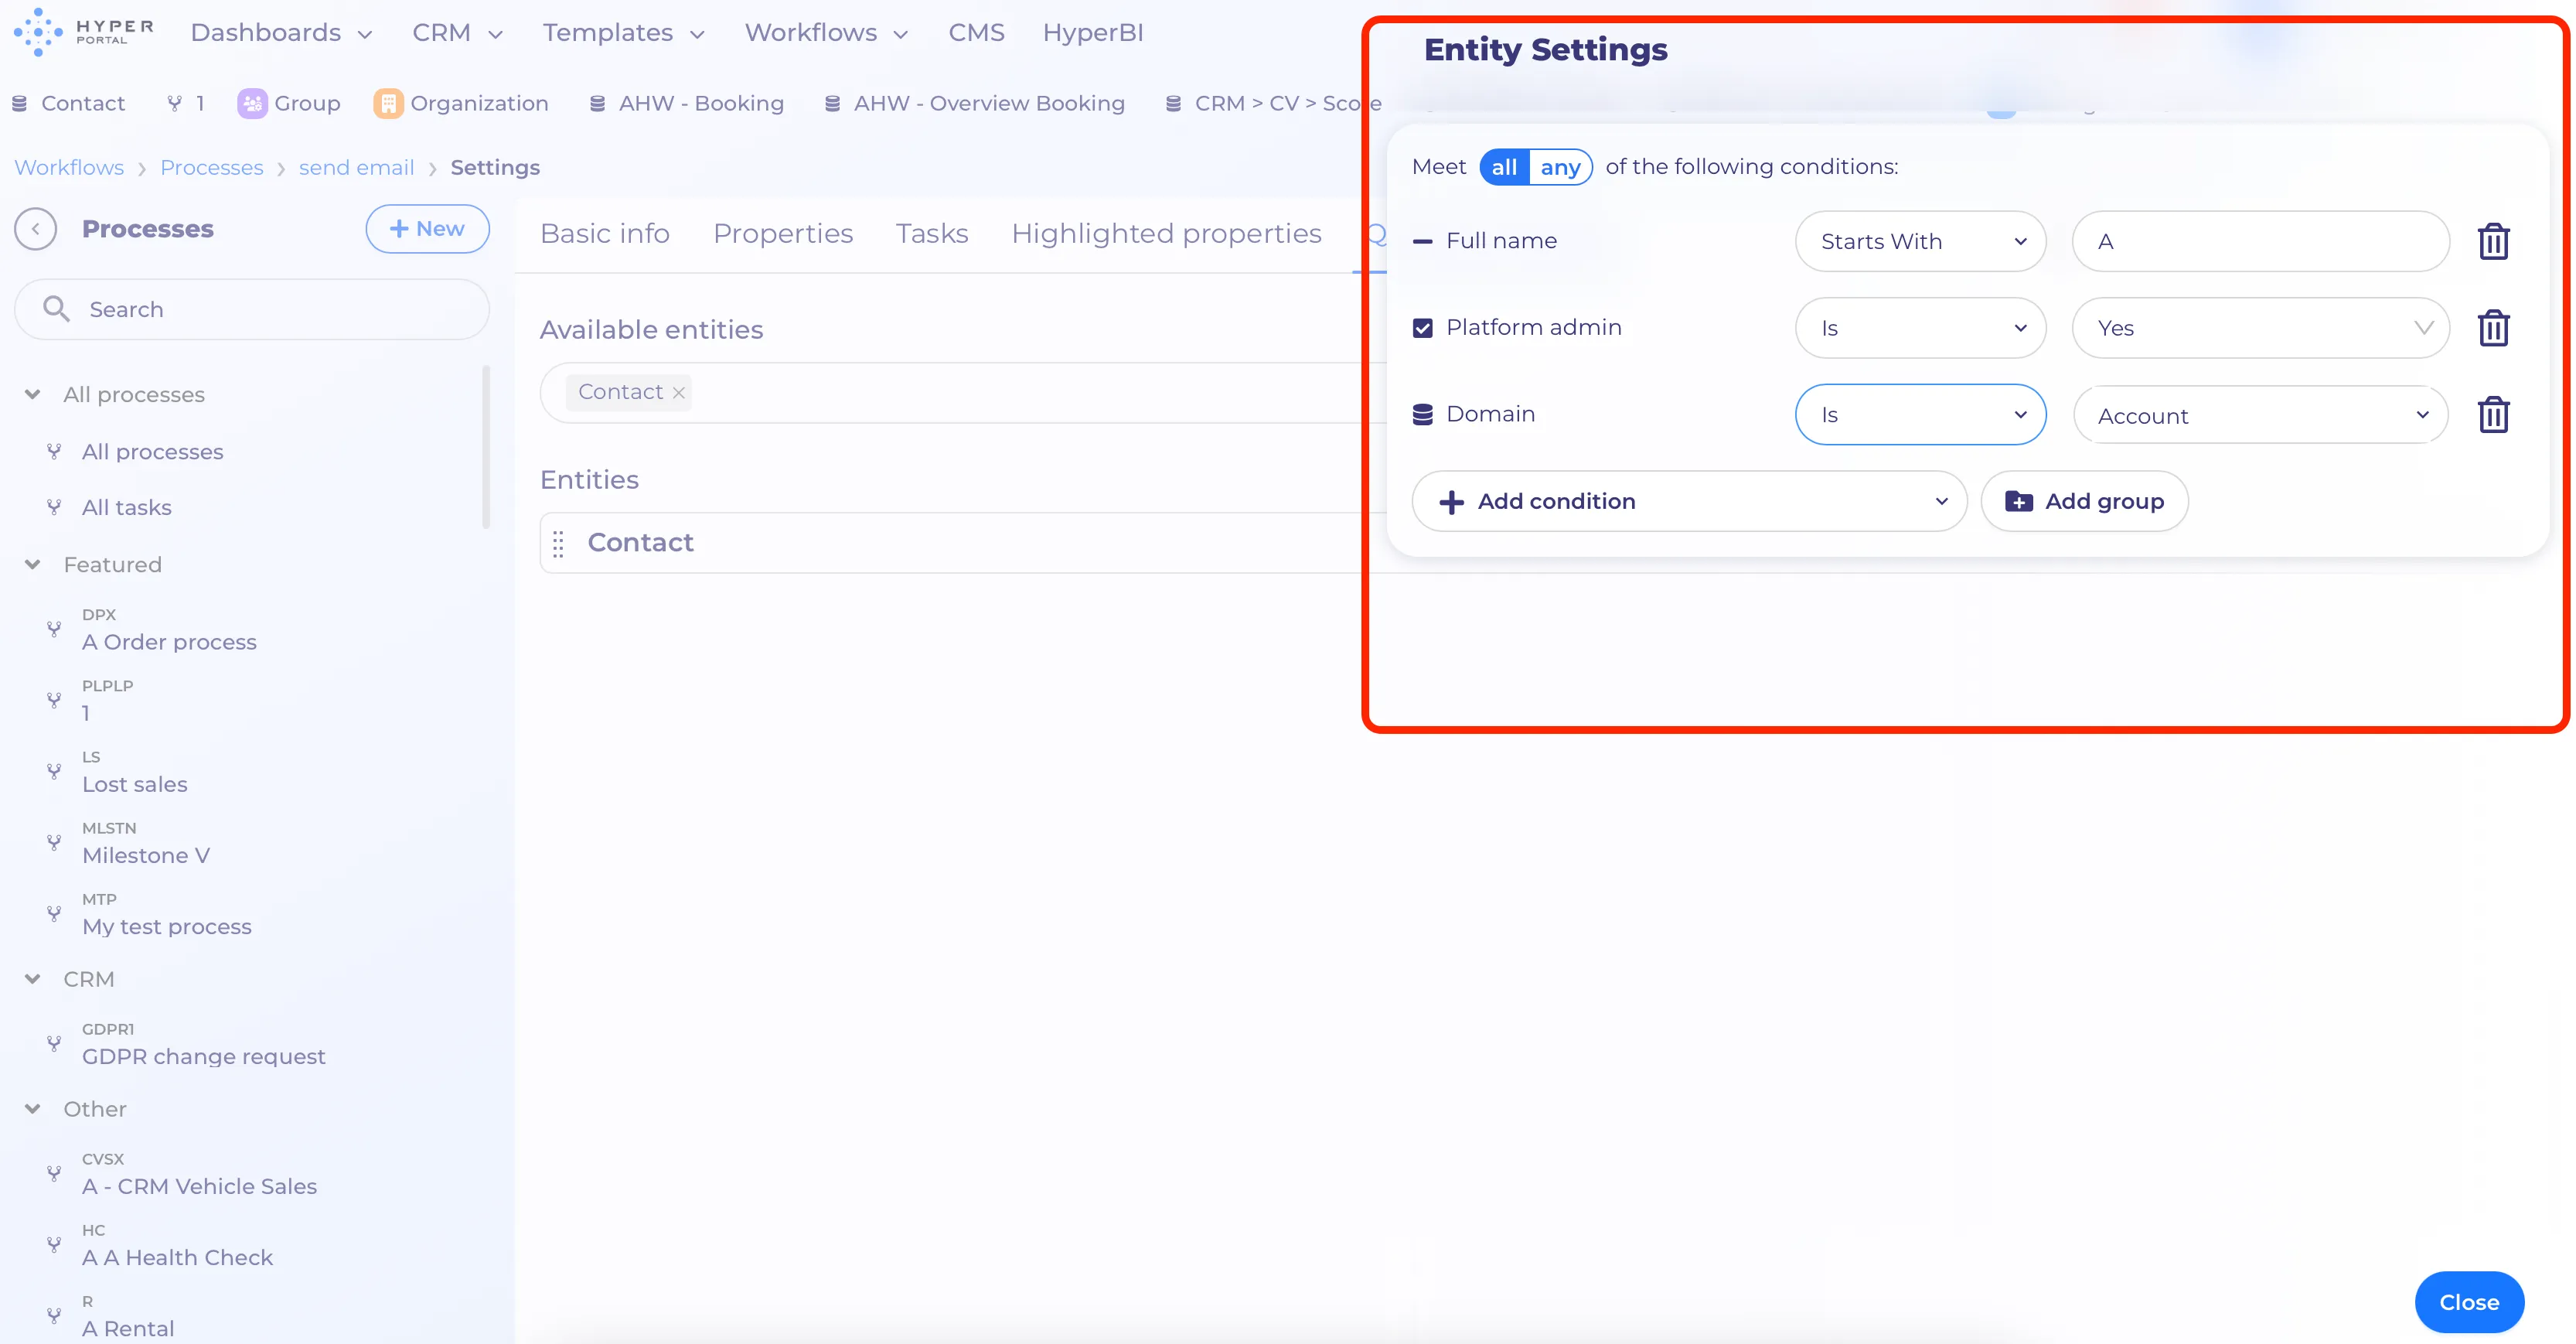The height and width of the screenshot is (1344, 2576).
Task: Delete the Platform admin condition
Action: (x=2493, y=328)
